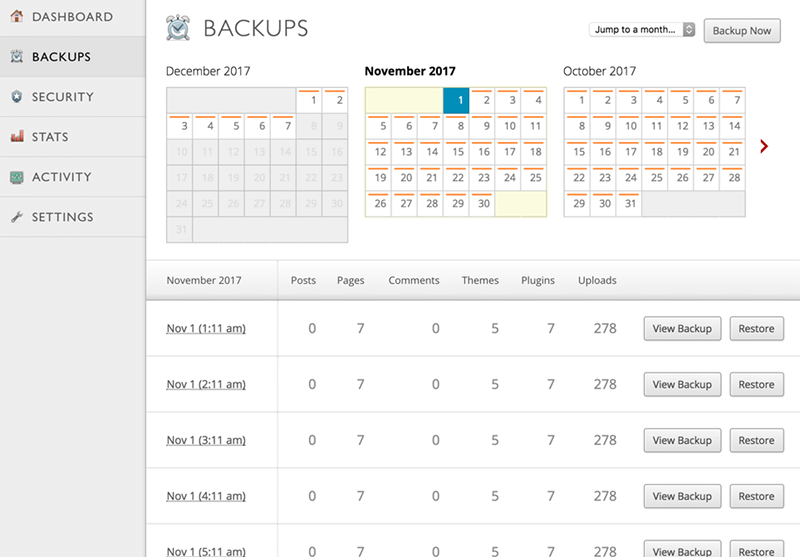Viewport: 800px width, 557px height.
Task: Open the Nov 1 (5:11 am) backup link
Action: point(206,551)
